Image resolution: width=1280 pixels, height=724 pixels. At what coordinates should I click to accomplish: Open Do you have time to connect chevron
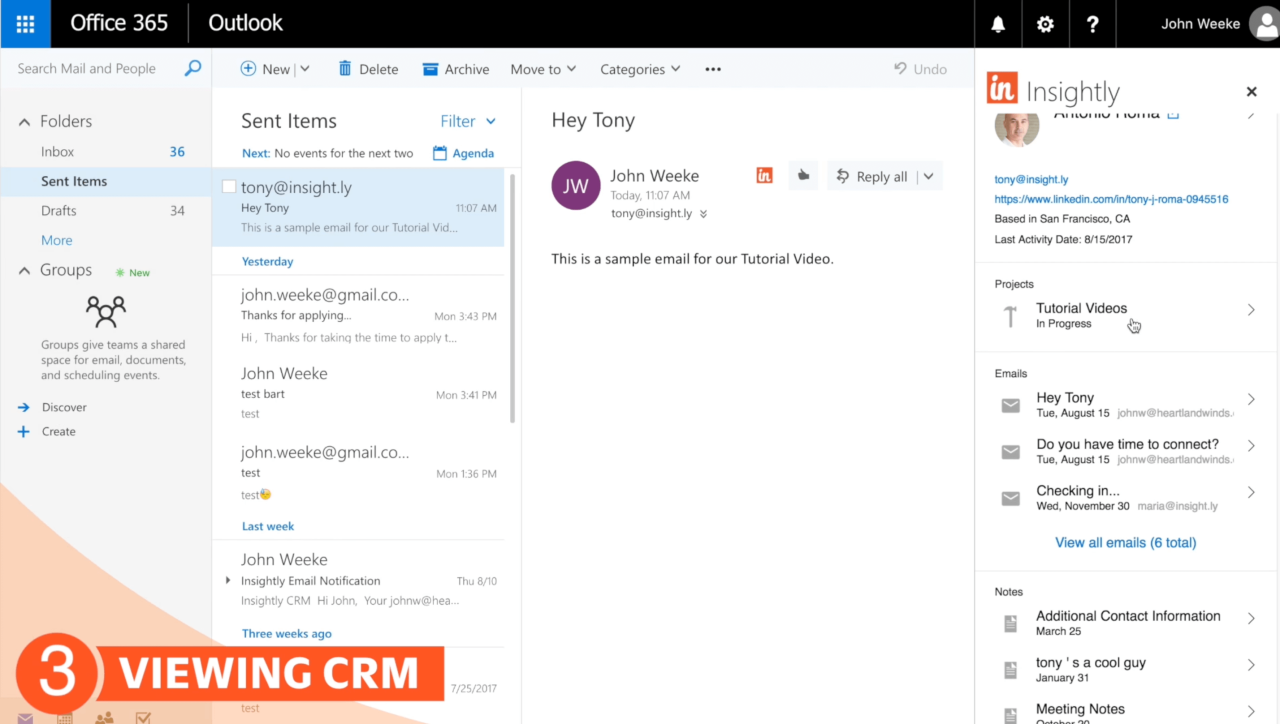coord(1251,446)
